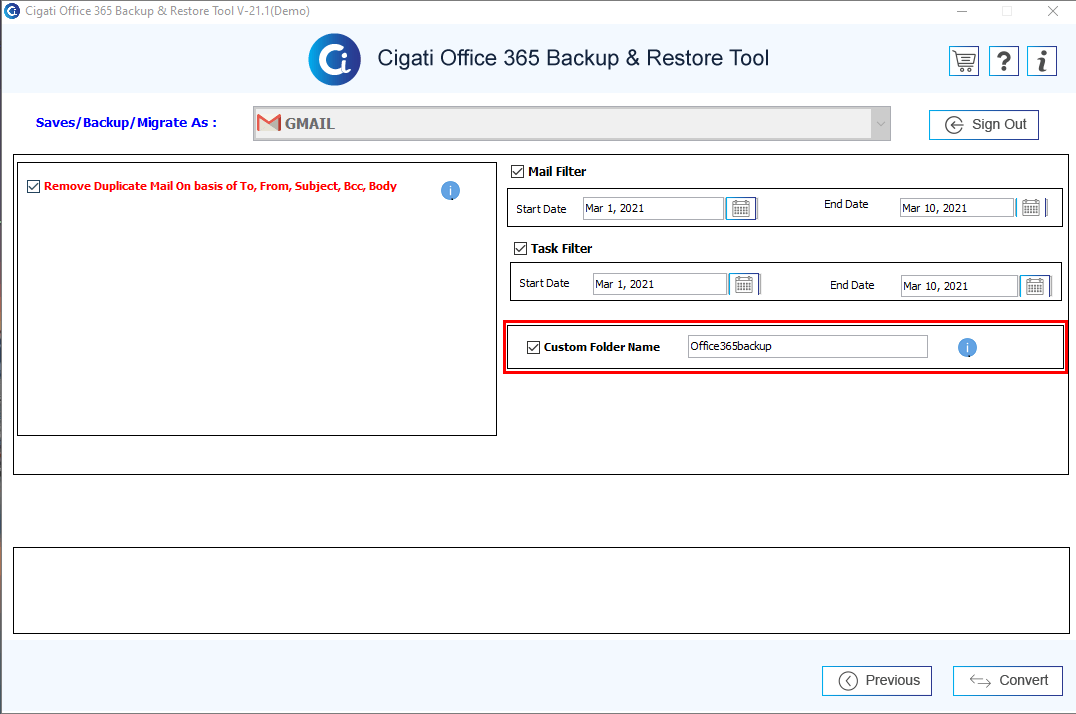Screen dimensions: 1076x714
Task: Expand the Saves/Backup/Migrate As dropdown arrow
Action: 880,124
